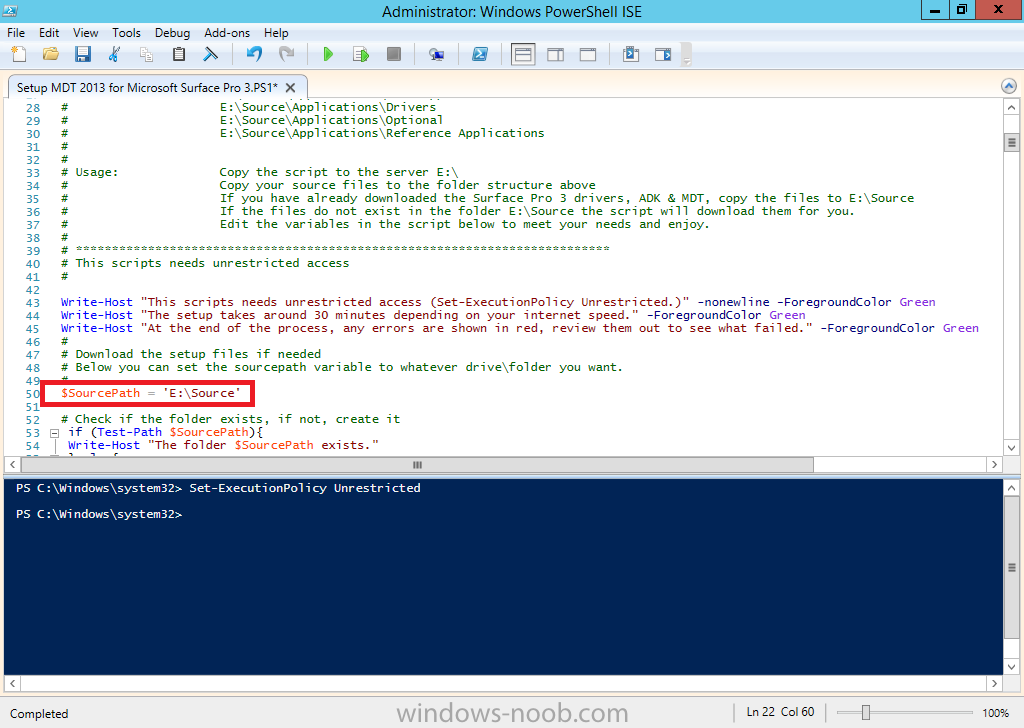Image resolution: width=1024 pixels, height=728 pixels.
Task: Click console pane scroll down arrow
Action: 1012,667
